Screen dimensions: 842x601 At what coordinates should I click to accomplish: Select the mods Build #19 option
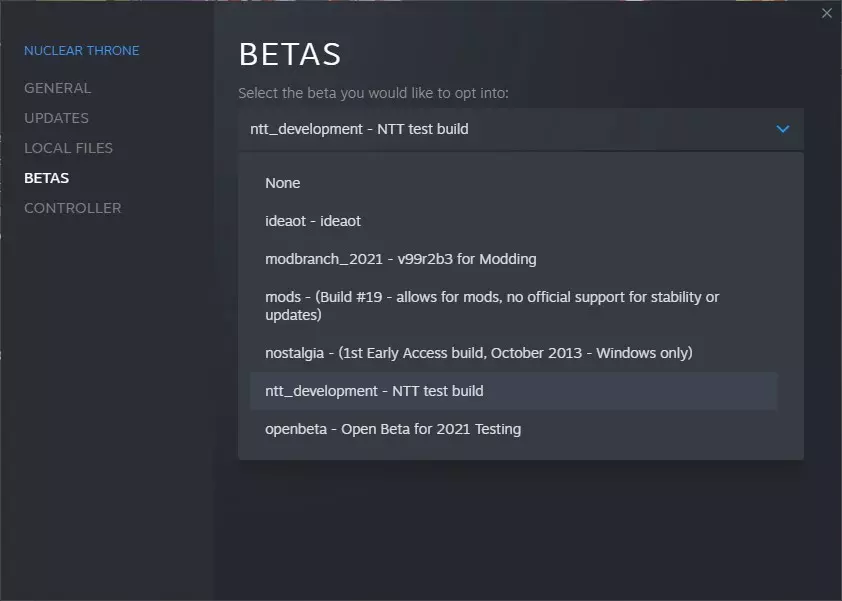492,306
